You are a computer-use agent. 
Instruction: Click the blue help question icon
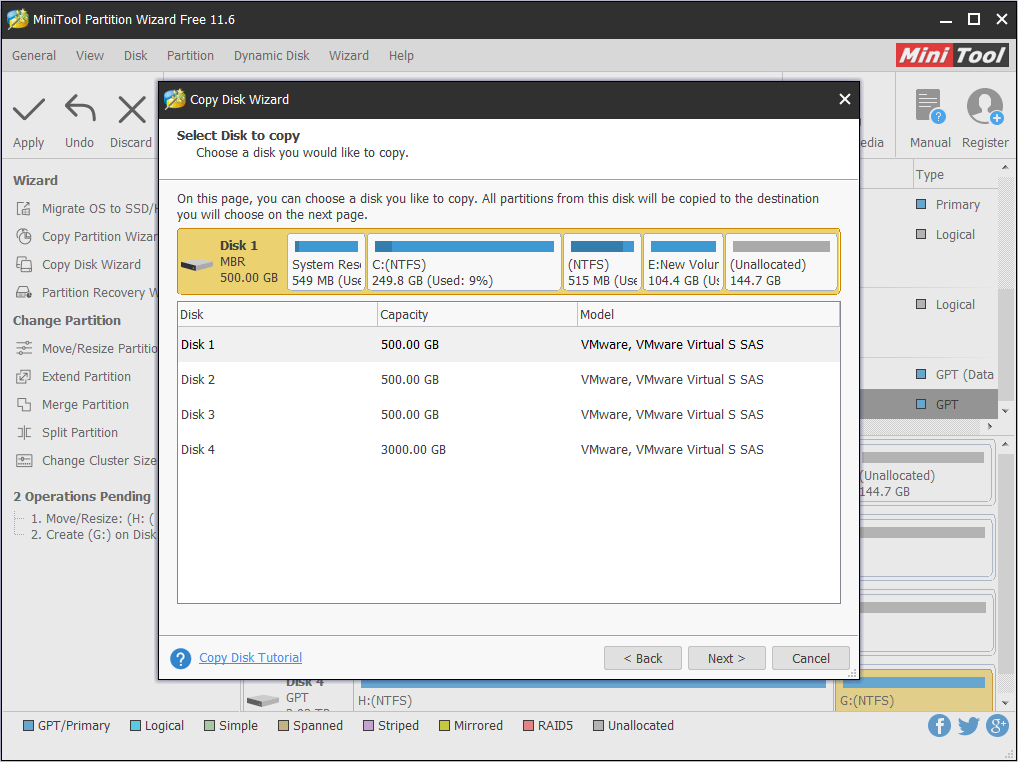click(180, 658)
